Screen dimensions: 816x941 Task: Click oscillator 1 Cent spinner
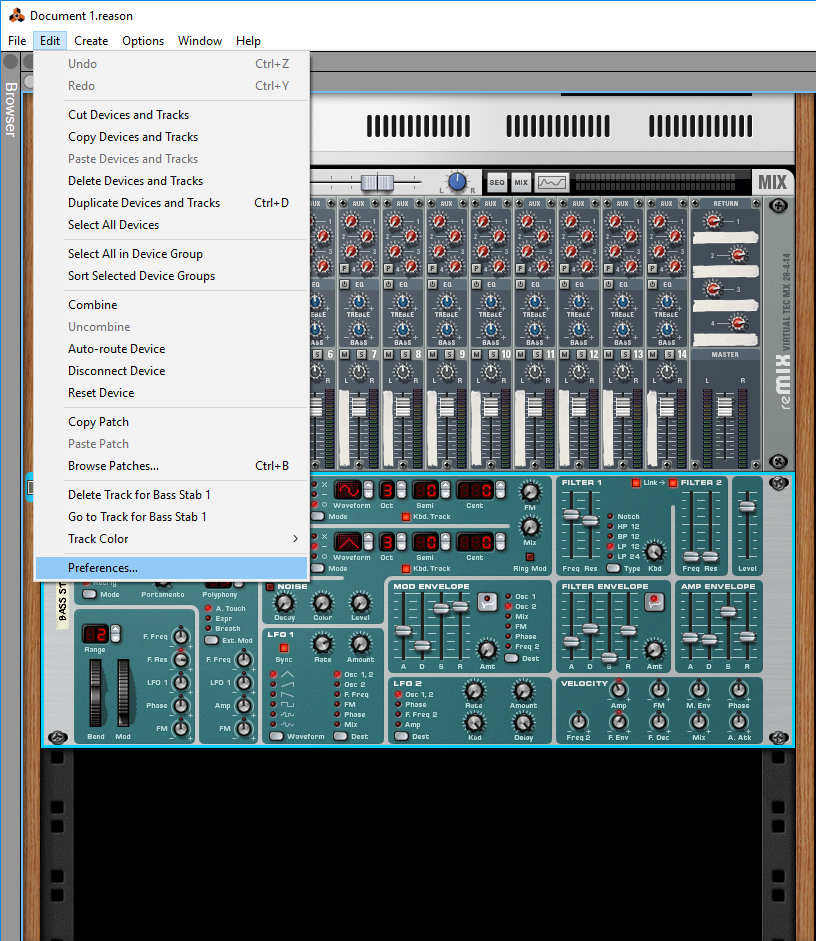[500, 490]
